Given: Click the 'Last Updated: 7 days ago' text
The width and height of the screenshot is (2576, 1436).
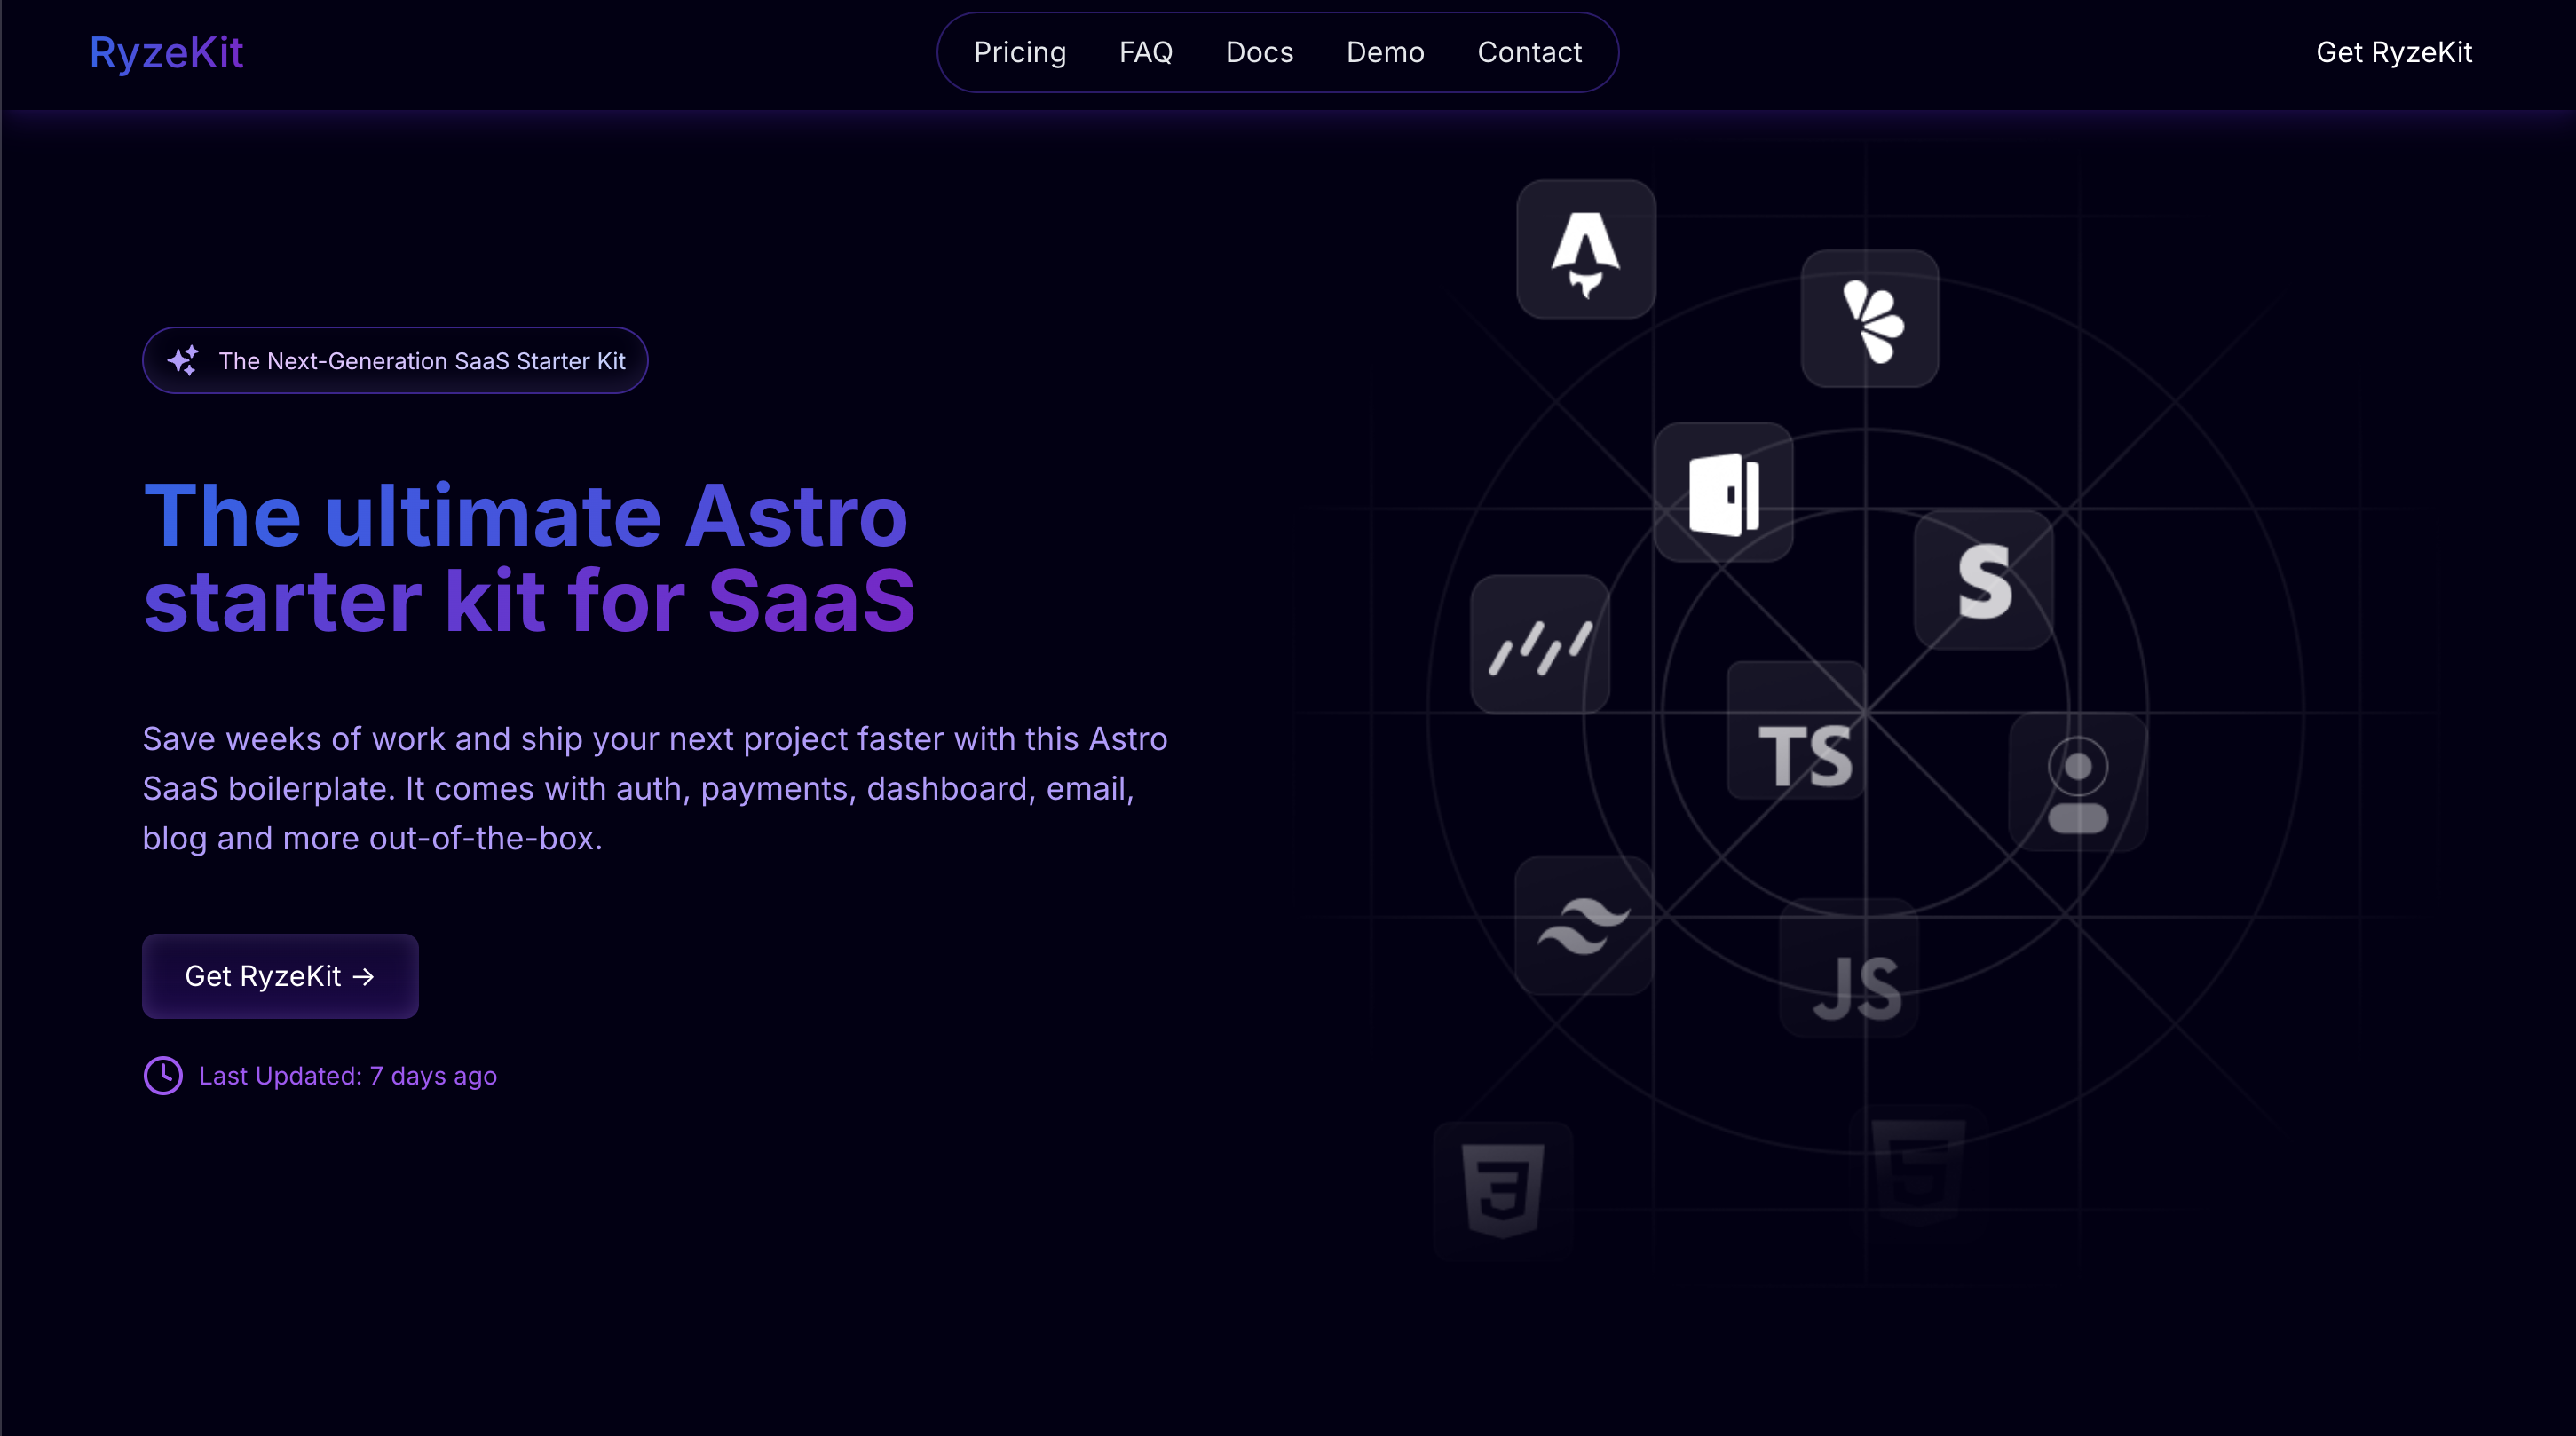Looking at the screenshot, I should [348, 1076].
